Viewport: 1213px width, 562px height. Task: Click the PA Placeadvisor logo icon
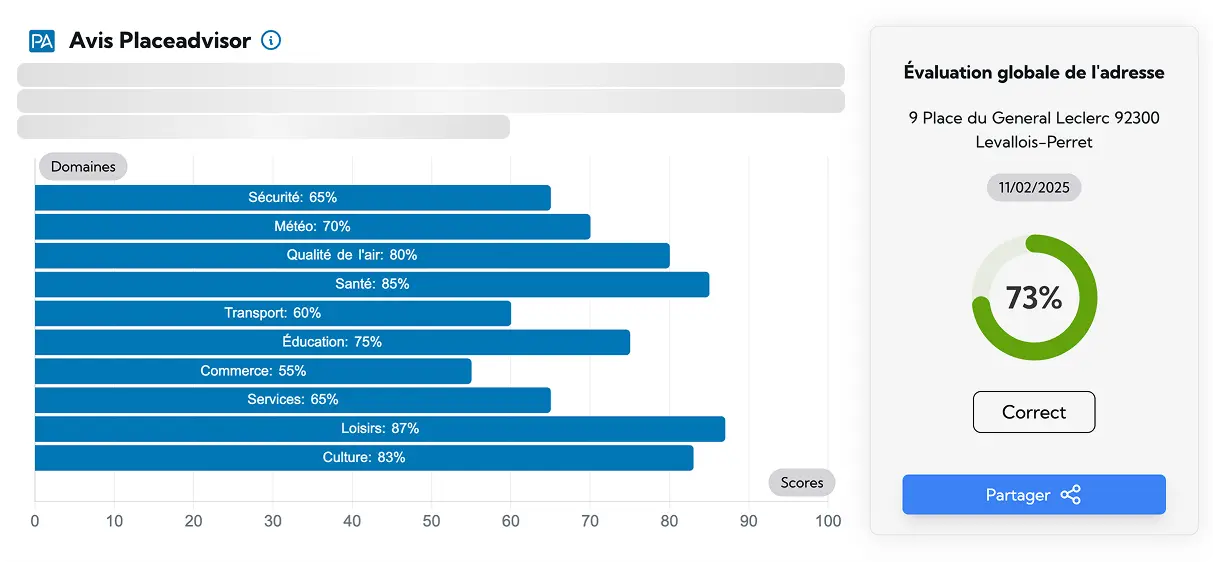pos(42,41)
